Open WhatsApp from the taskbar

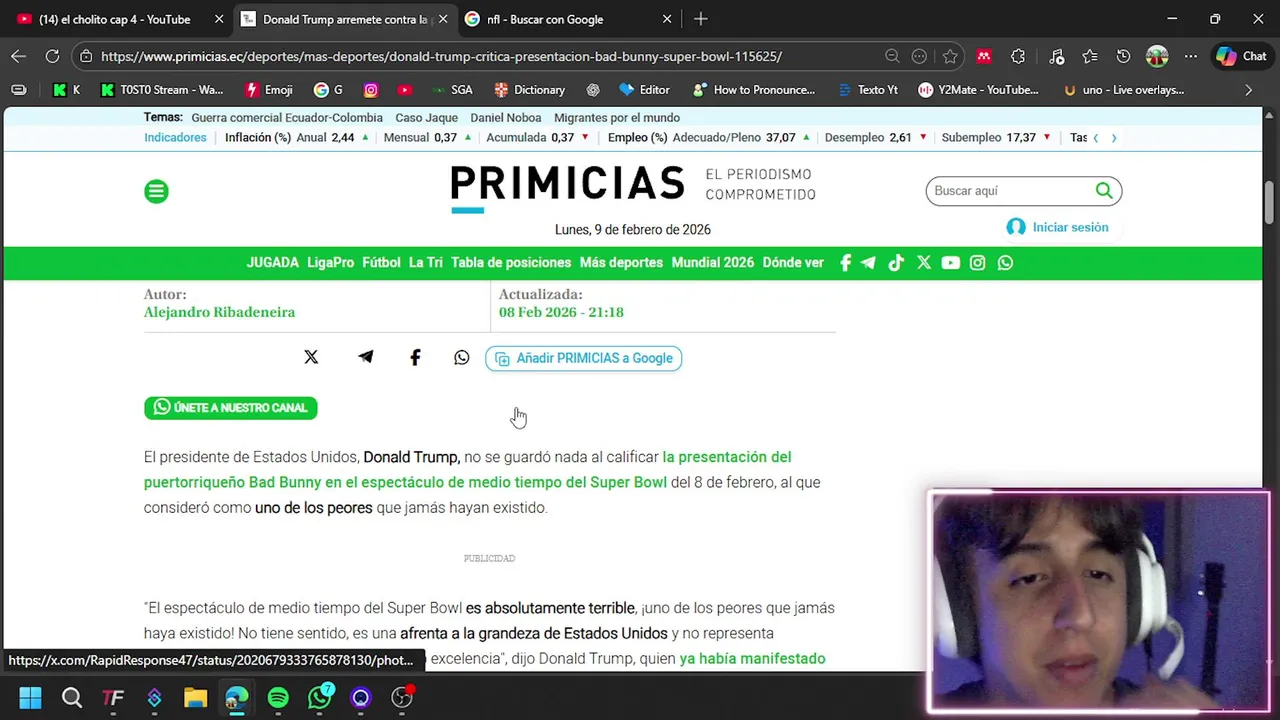point(320,697)
